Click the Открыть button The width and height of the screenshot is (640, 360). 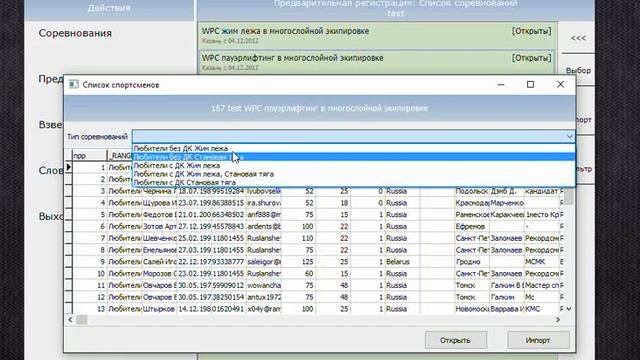click(456, 340)
